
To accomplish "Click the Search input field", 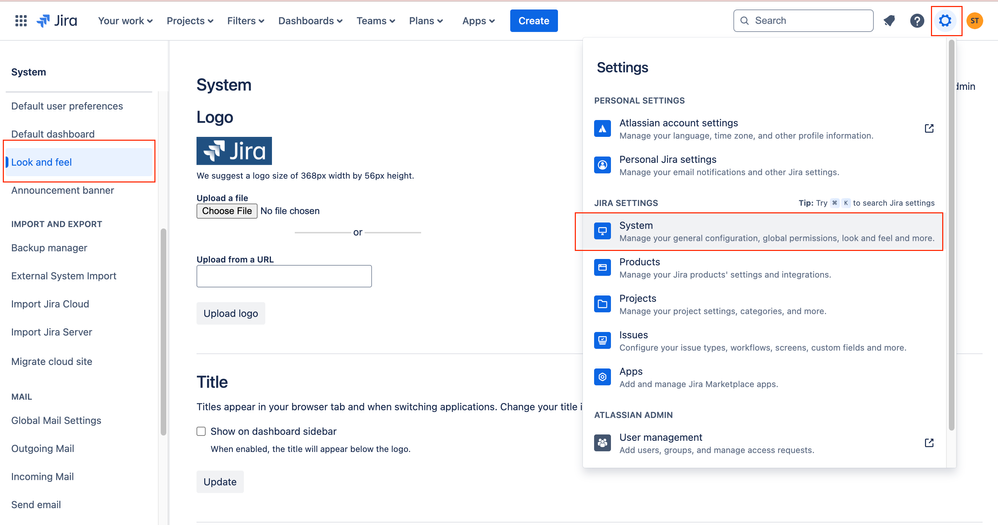I will coord(803,20).
